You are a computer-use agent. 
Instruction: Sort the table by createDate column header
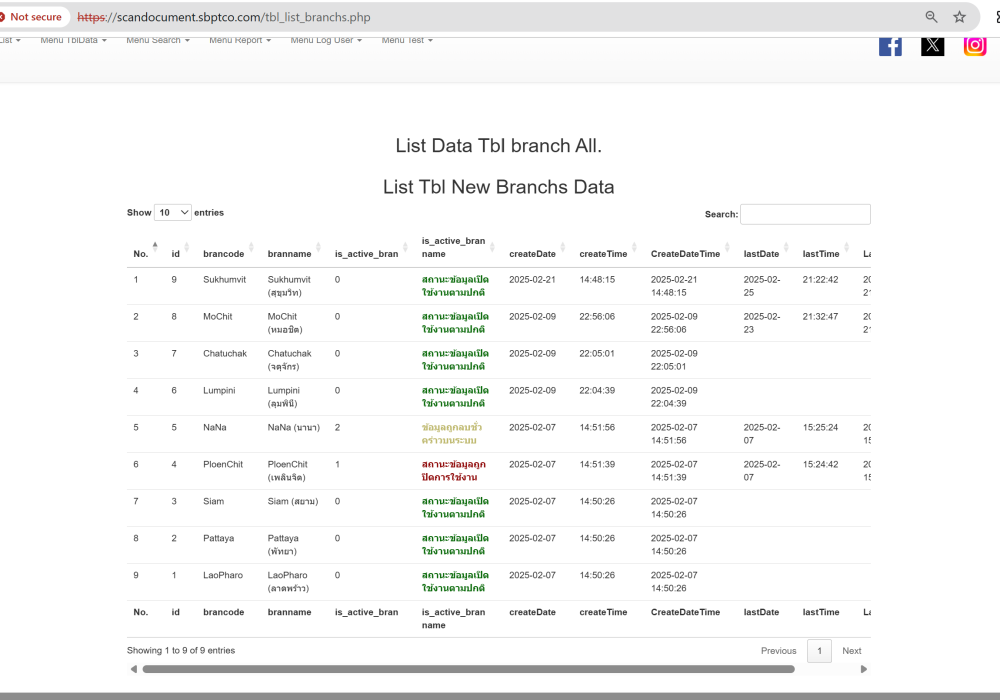click(x=532, y=254)
